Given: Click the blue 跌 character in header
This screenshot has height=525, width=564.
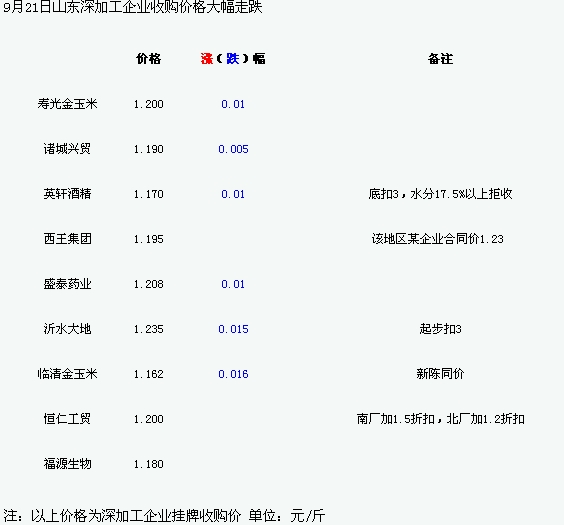Looking at the screenshot, I should (233, 59).
